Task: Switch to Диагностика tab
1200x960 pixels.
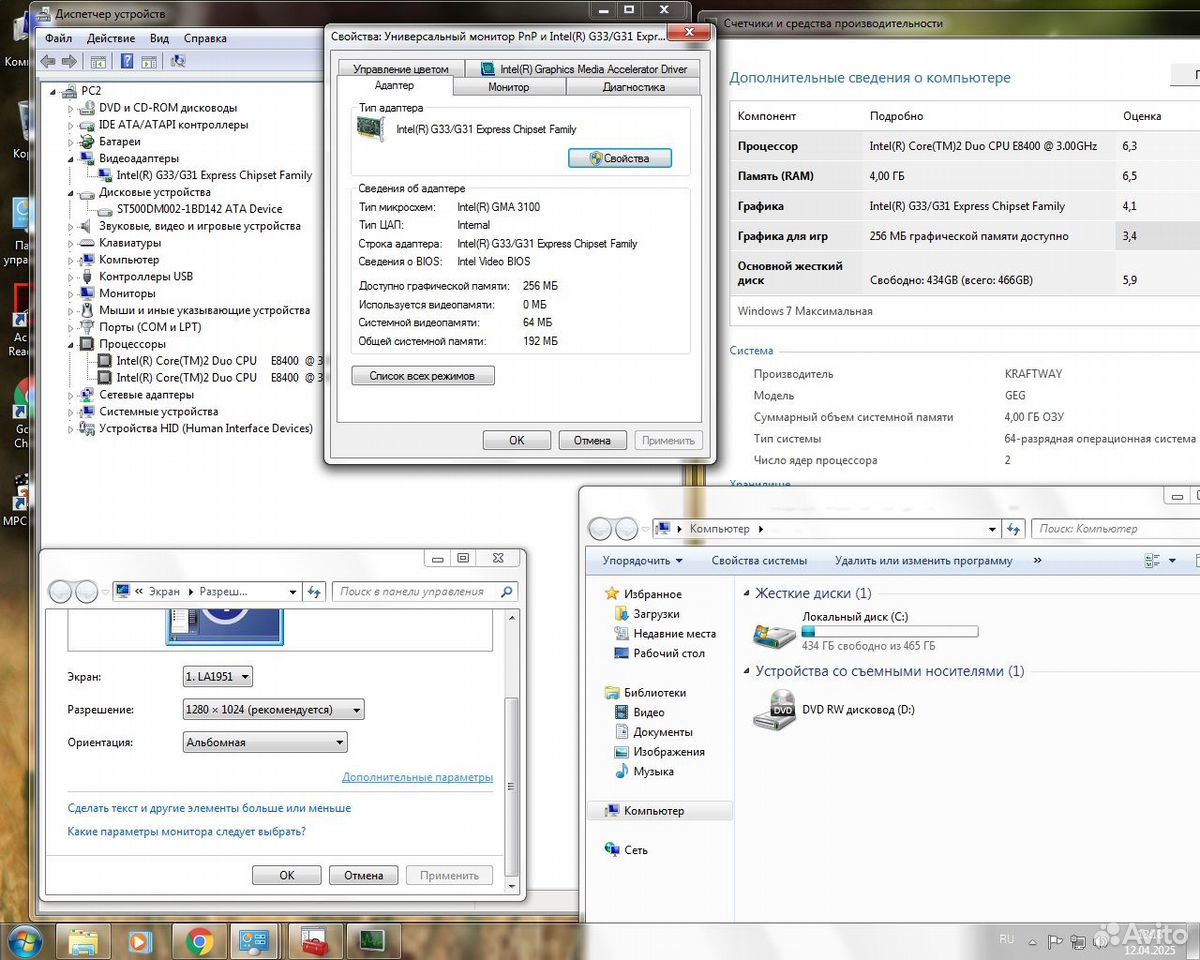Action: (634, 87)
